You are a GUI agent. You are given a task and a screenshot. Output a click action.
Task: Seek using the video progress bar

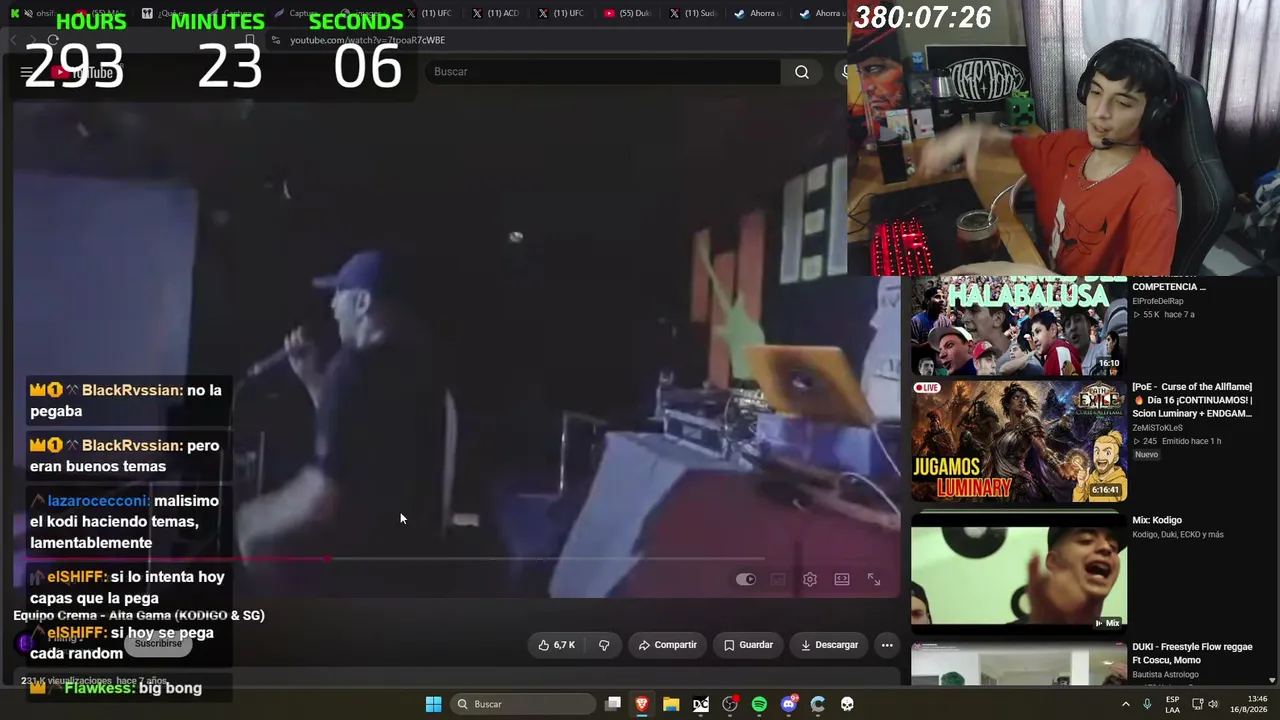coord(457,559)
